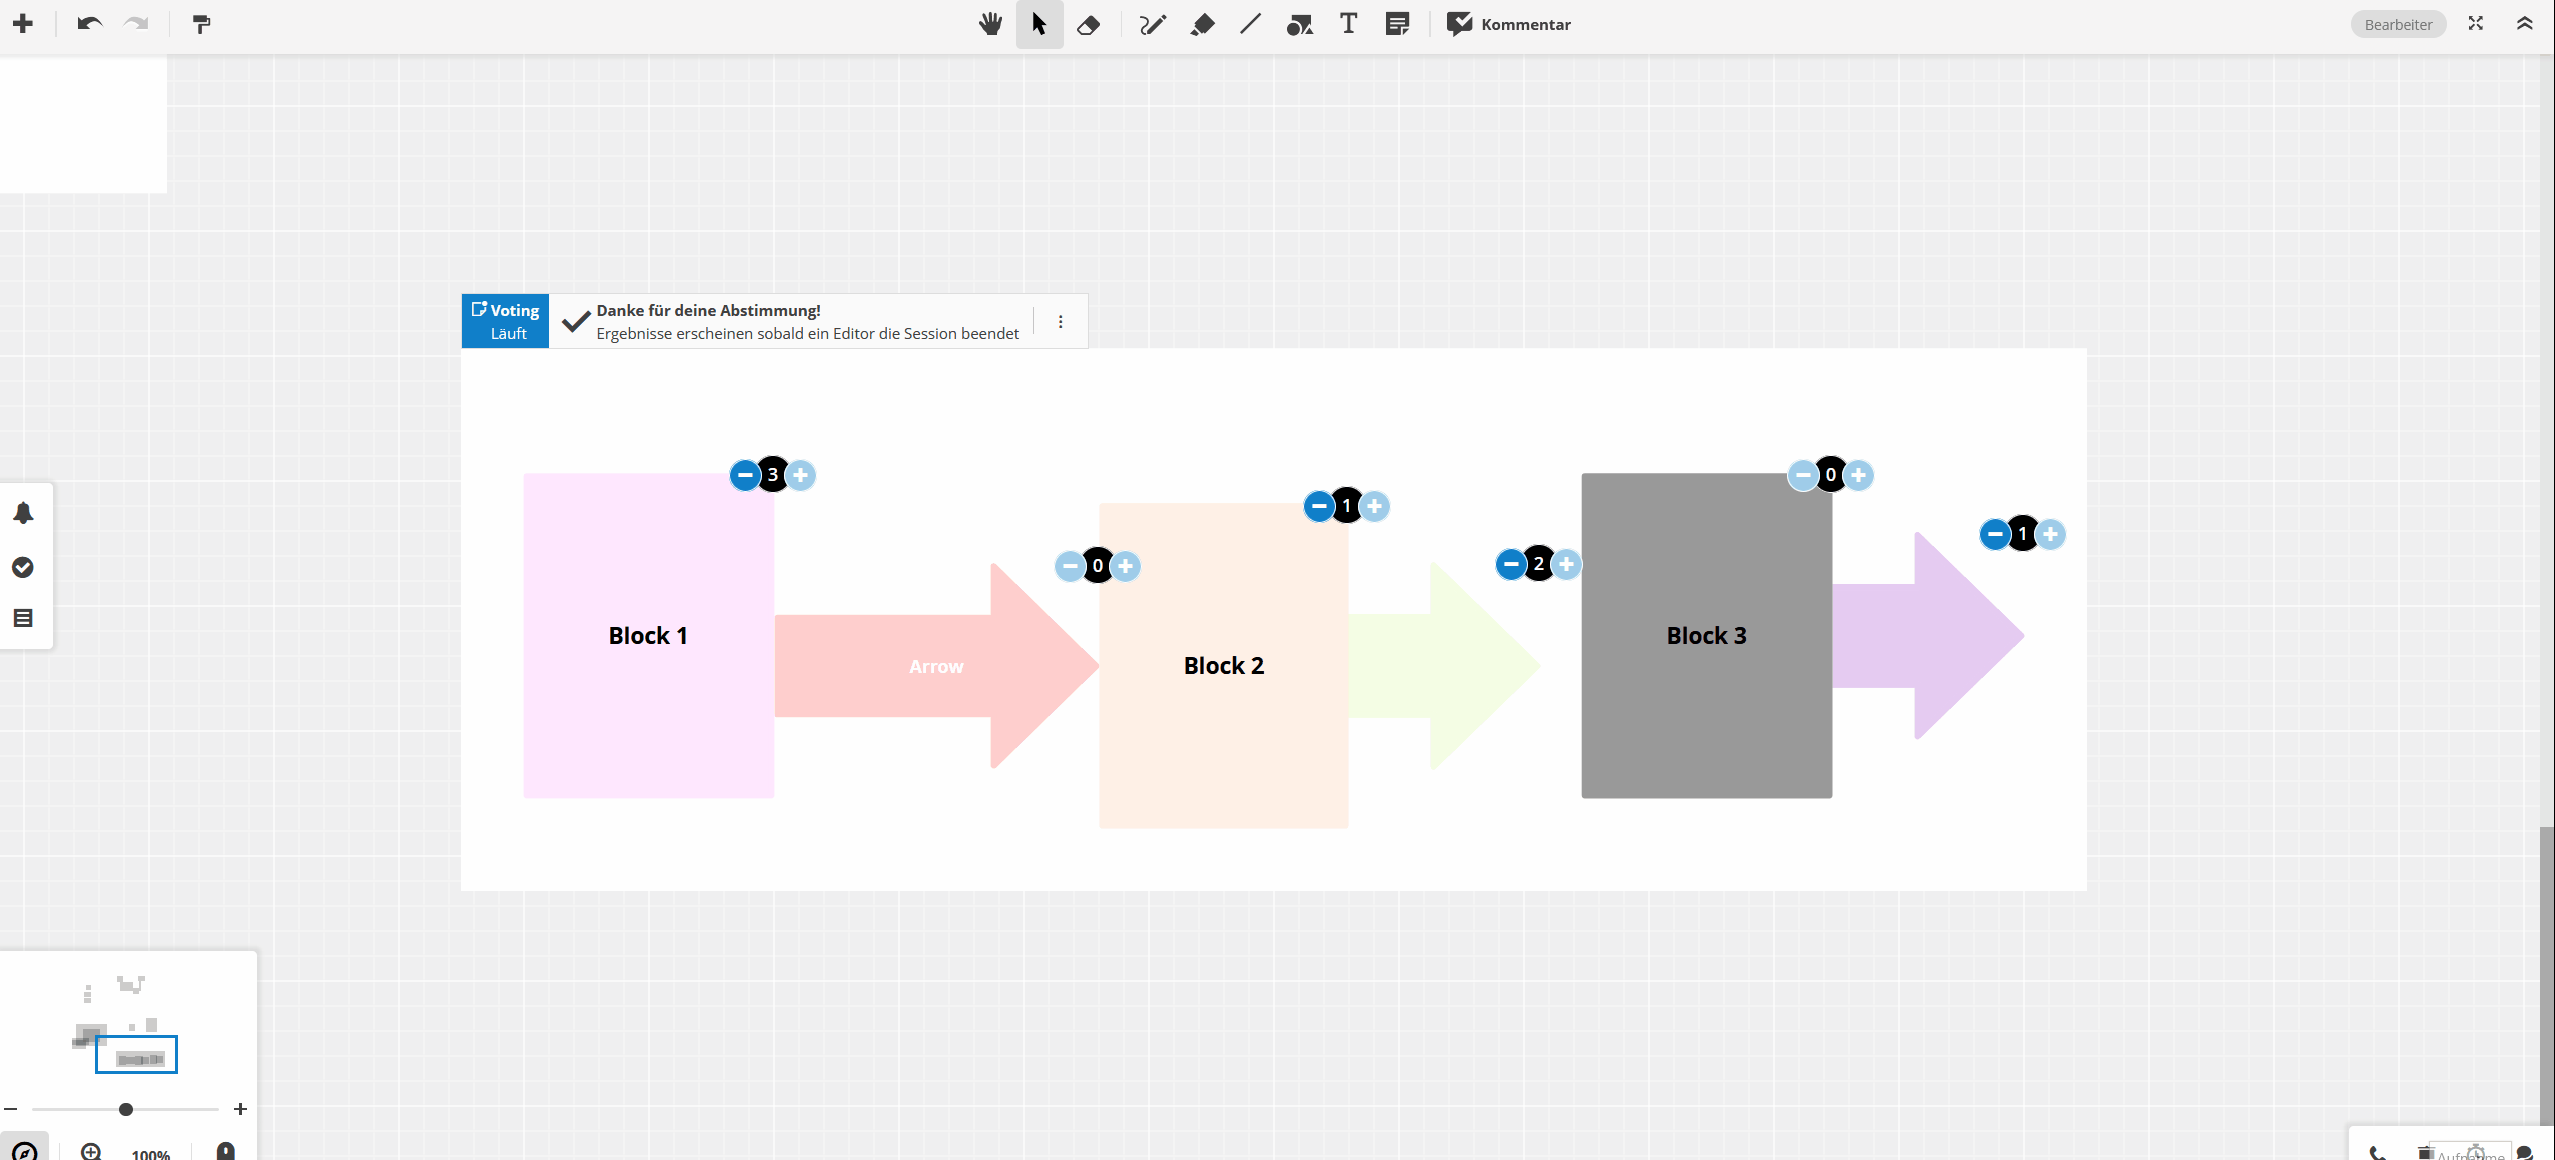
Task: Click the black vote count 3 badge
Action: point(773,475)
